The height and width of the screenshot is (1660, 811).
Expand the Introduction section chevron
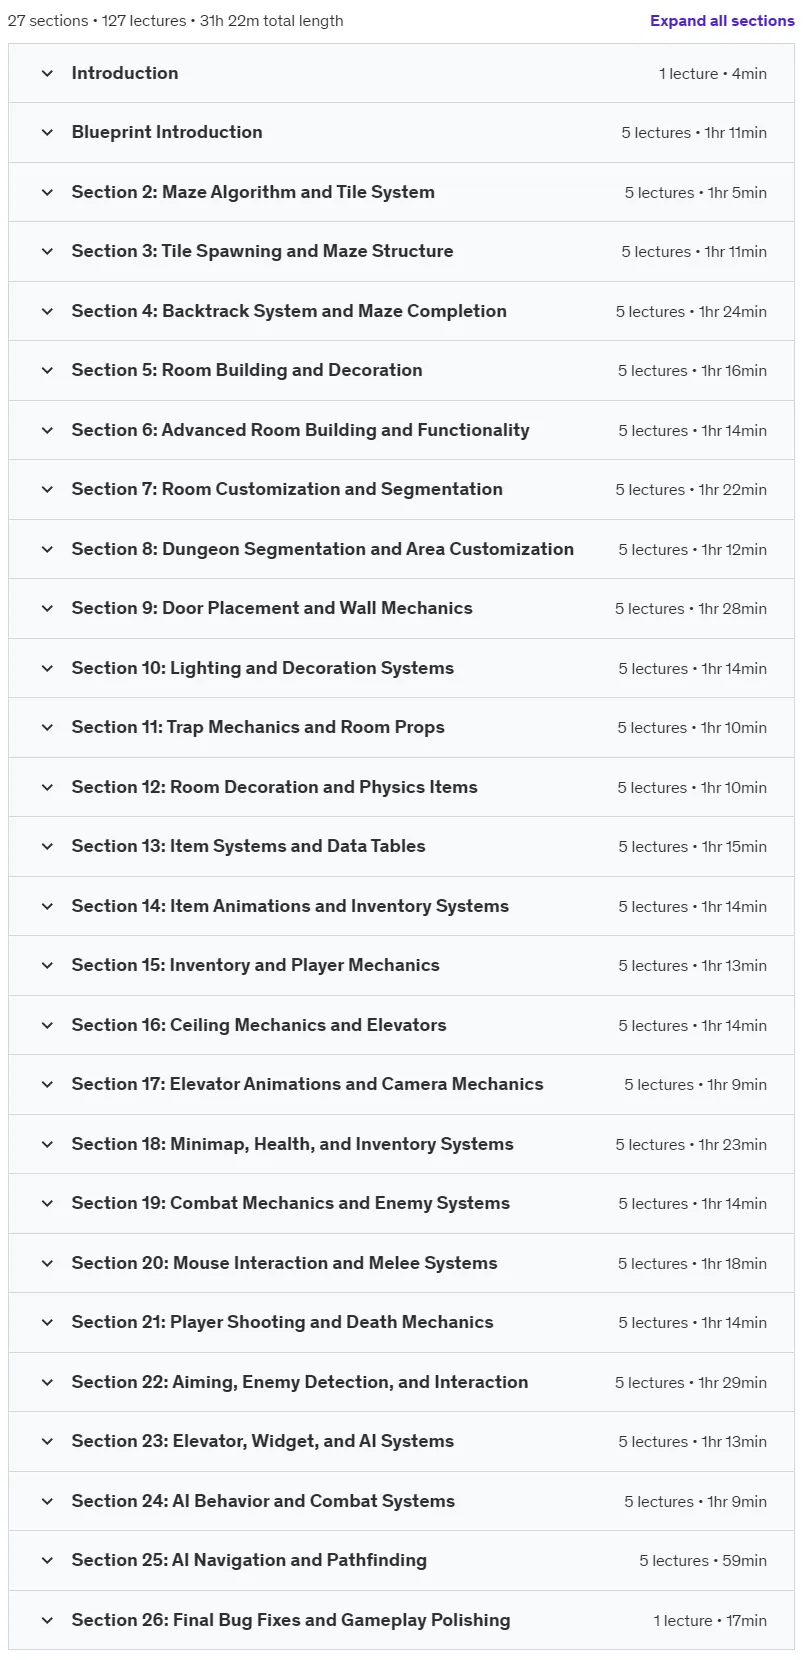[47, 73]
